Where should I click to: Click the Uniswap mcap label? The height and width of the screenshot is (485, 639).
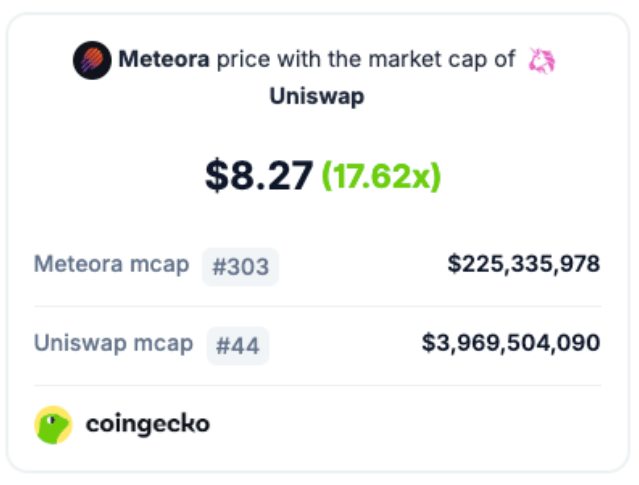click(x=113, y=344)
